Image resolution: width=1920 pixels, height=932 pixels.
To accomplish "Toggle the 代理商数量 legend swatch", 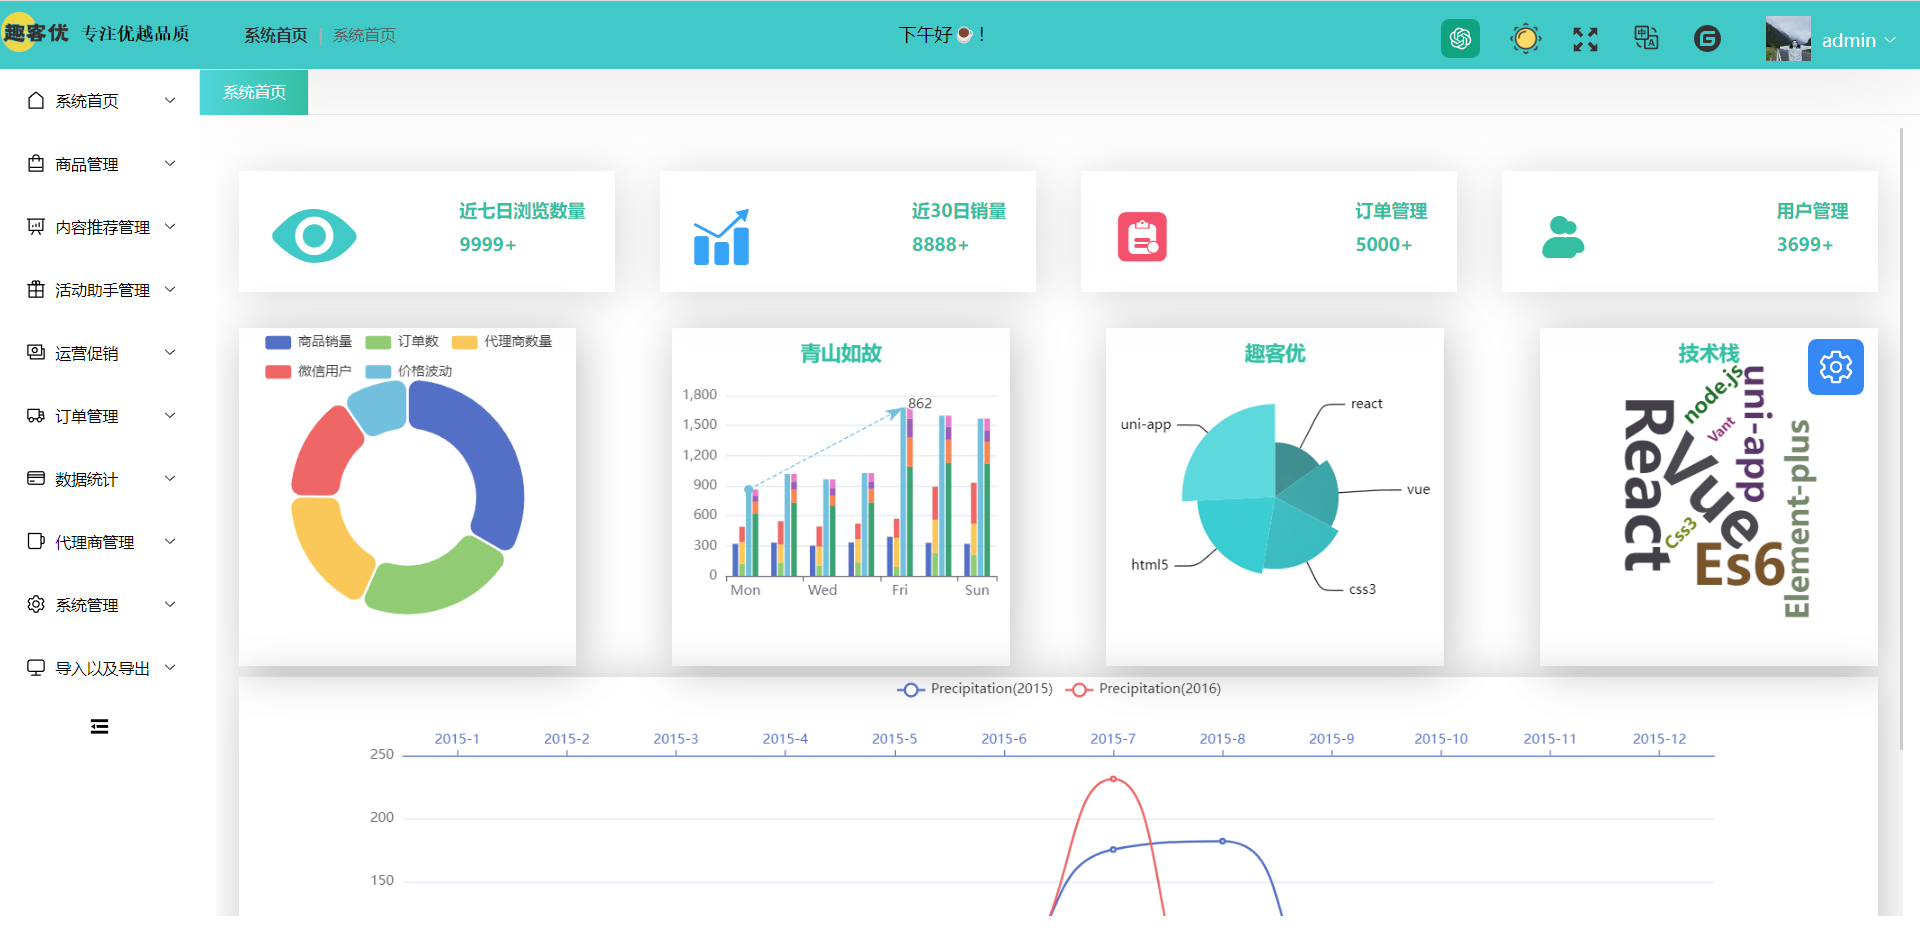I will coord(465,342).
